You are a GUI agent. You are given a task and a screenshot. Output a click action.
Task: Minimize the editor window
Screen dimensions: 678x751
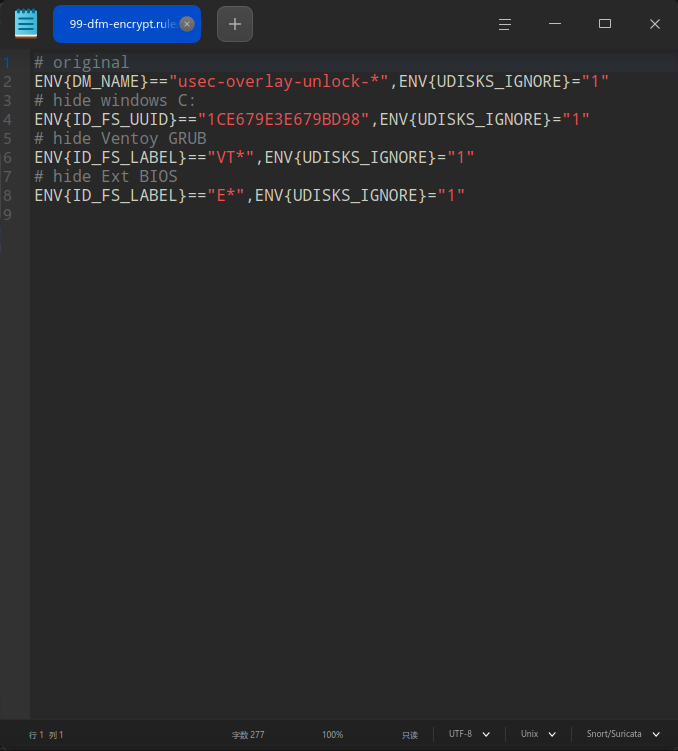coord(555,23)
